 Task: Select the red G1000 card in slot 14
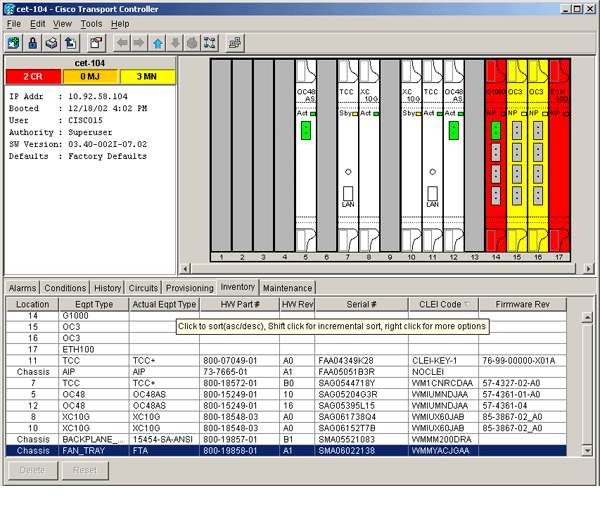tap(496, 155)
